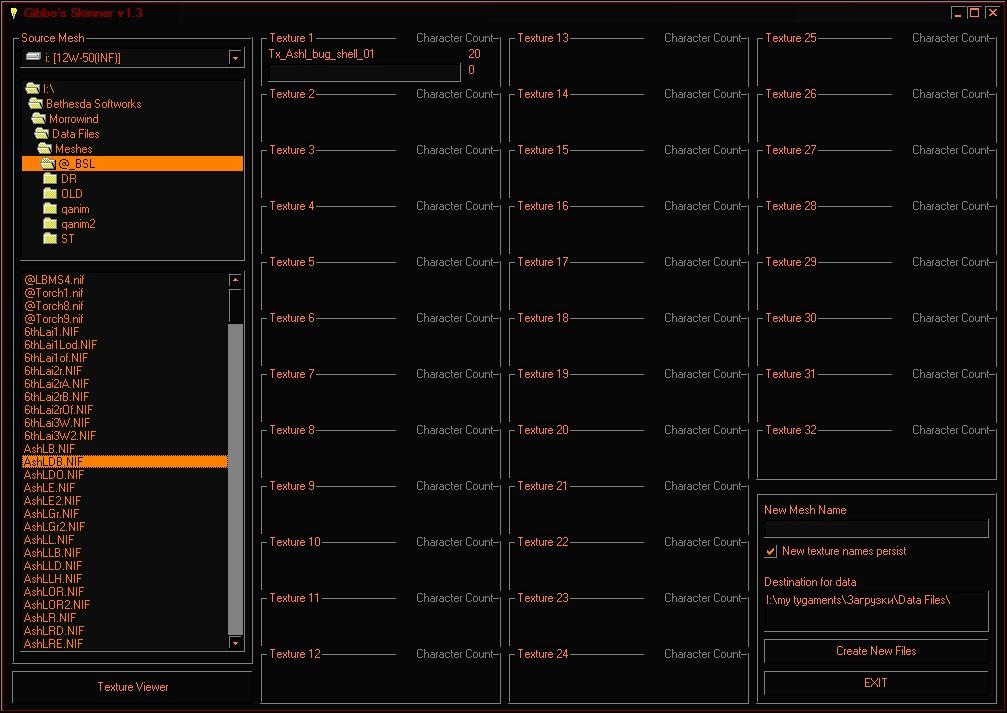The image size is (1007, 713).
Task: Click file list scroll down arrow
Action: tap(236, 642)
